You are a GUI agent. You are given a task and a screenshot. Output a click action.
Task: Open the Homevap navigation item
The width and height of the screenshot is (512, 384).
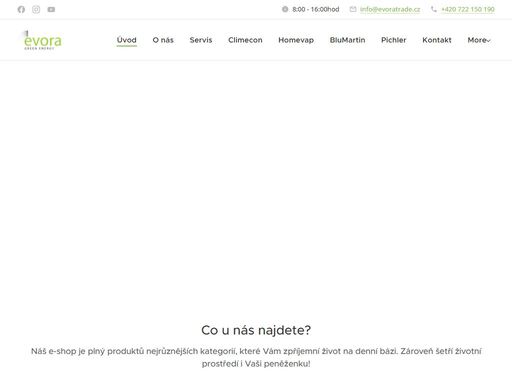(296, 40)
